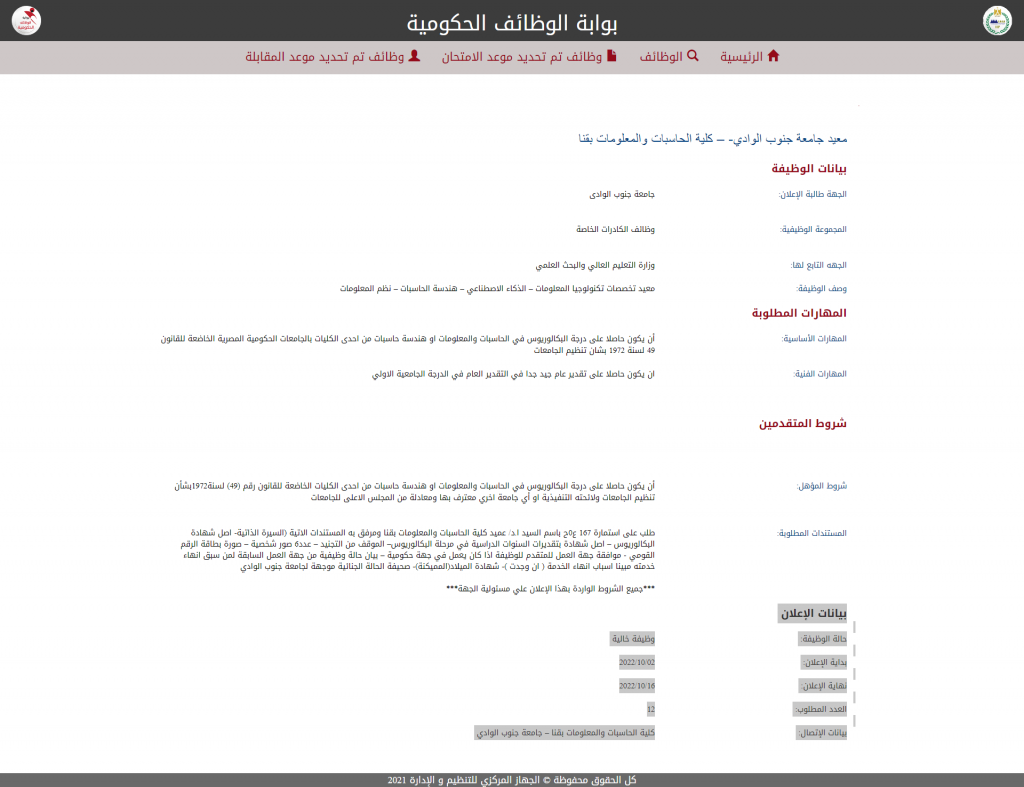Click the بوابة الوظائف الحكومية page title
Viewport: 1024px width, 787px height.
click(513, 22)
